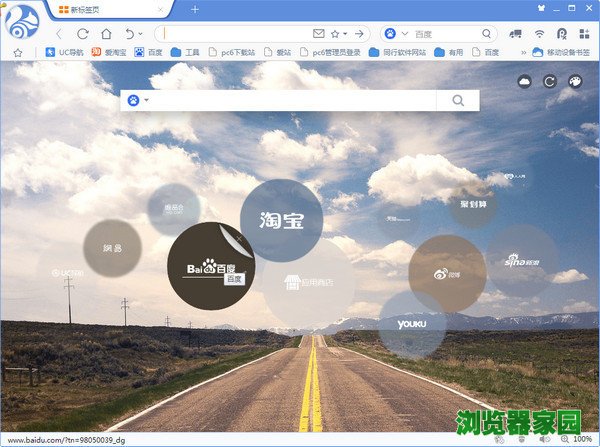Expand the bookmark star dropdown arrow
The image size is (600, 447).
[x=345, y=34]
